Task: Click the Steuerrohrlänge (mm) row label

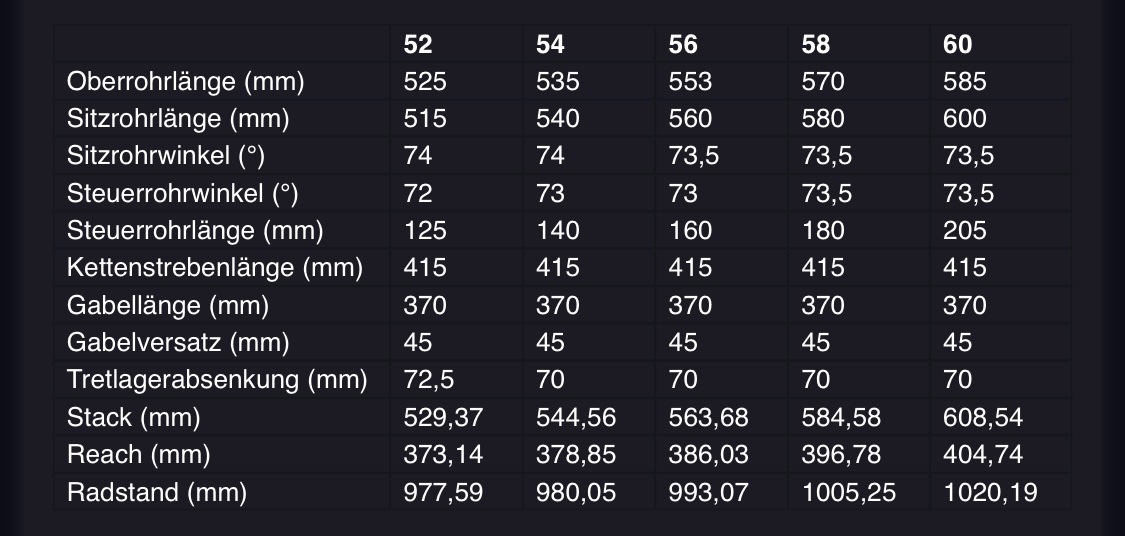Action: pyautogui.click(x=195, y=231)
